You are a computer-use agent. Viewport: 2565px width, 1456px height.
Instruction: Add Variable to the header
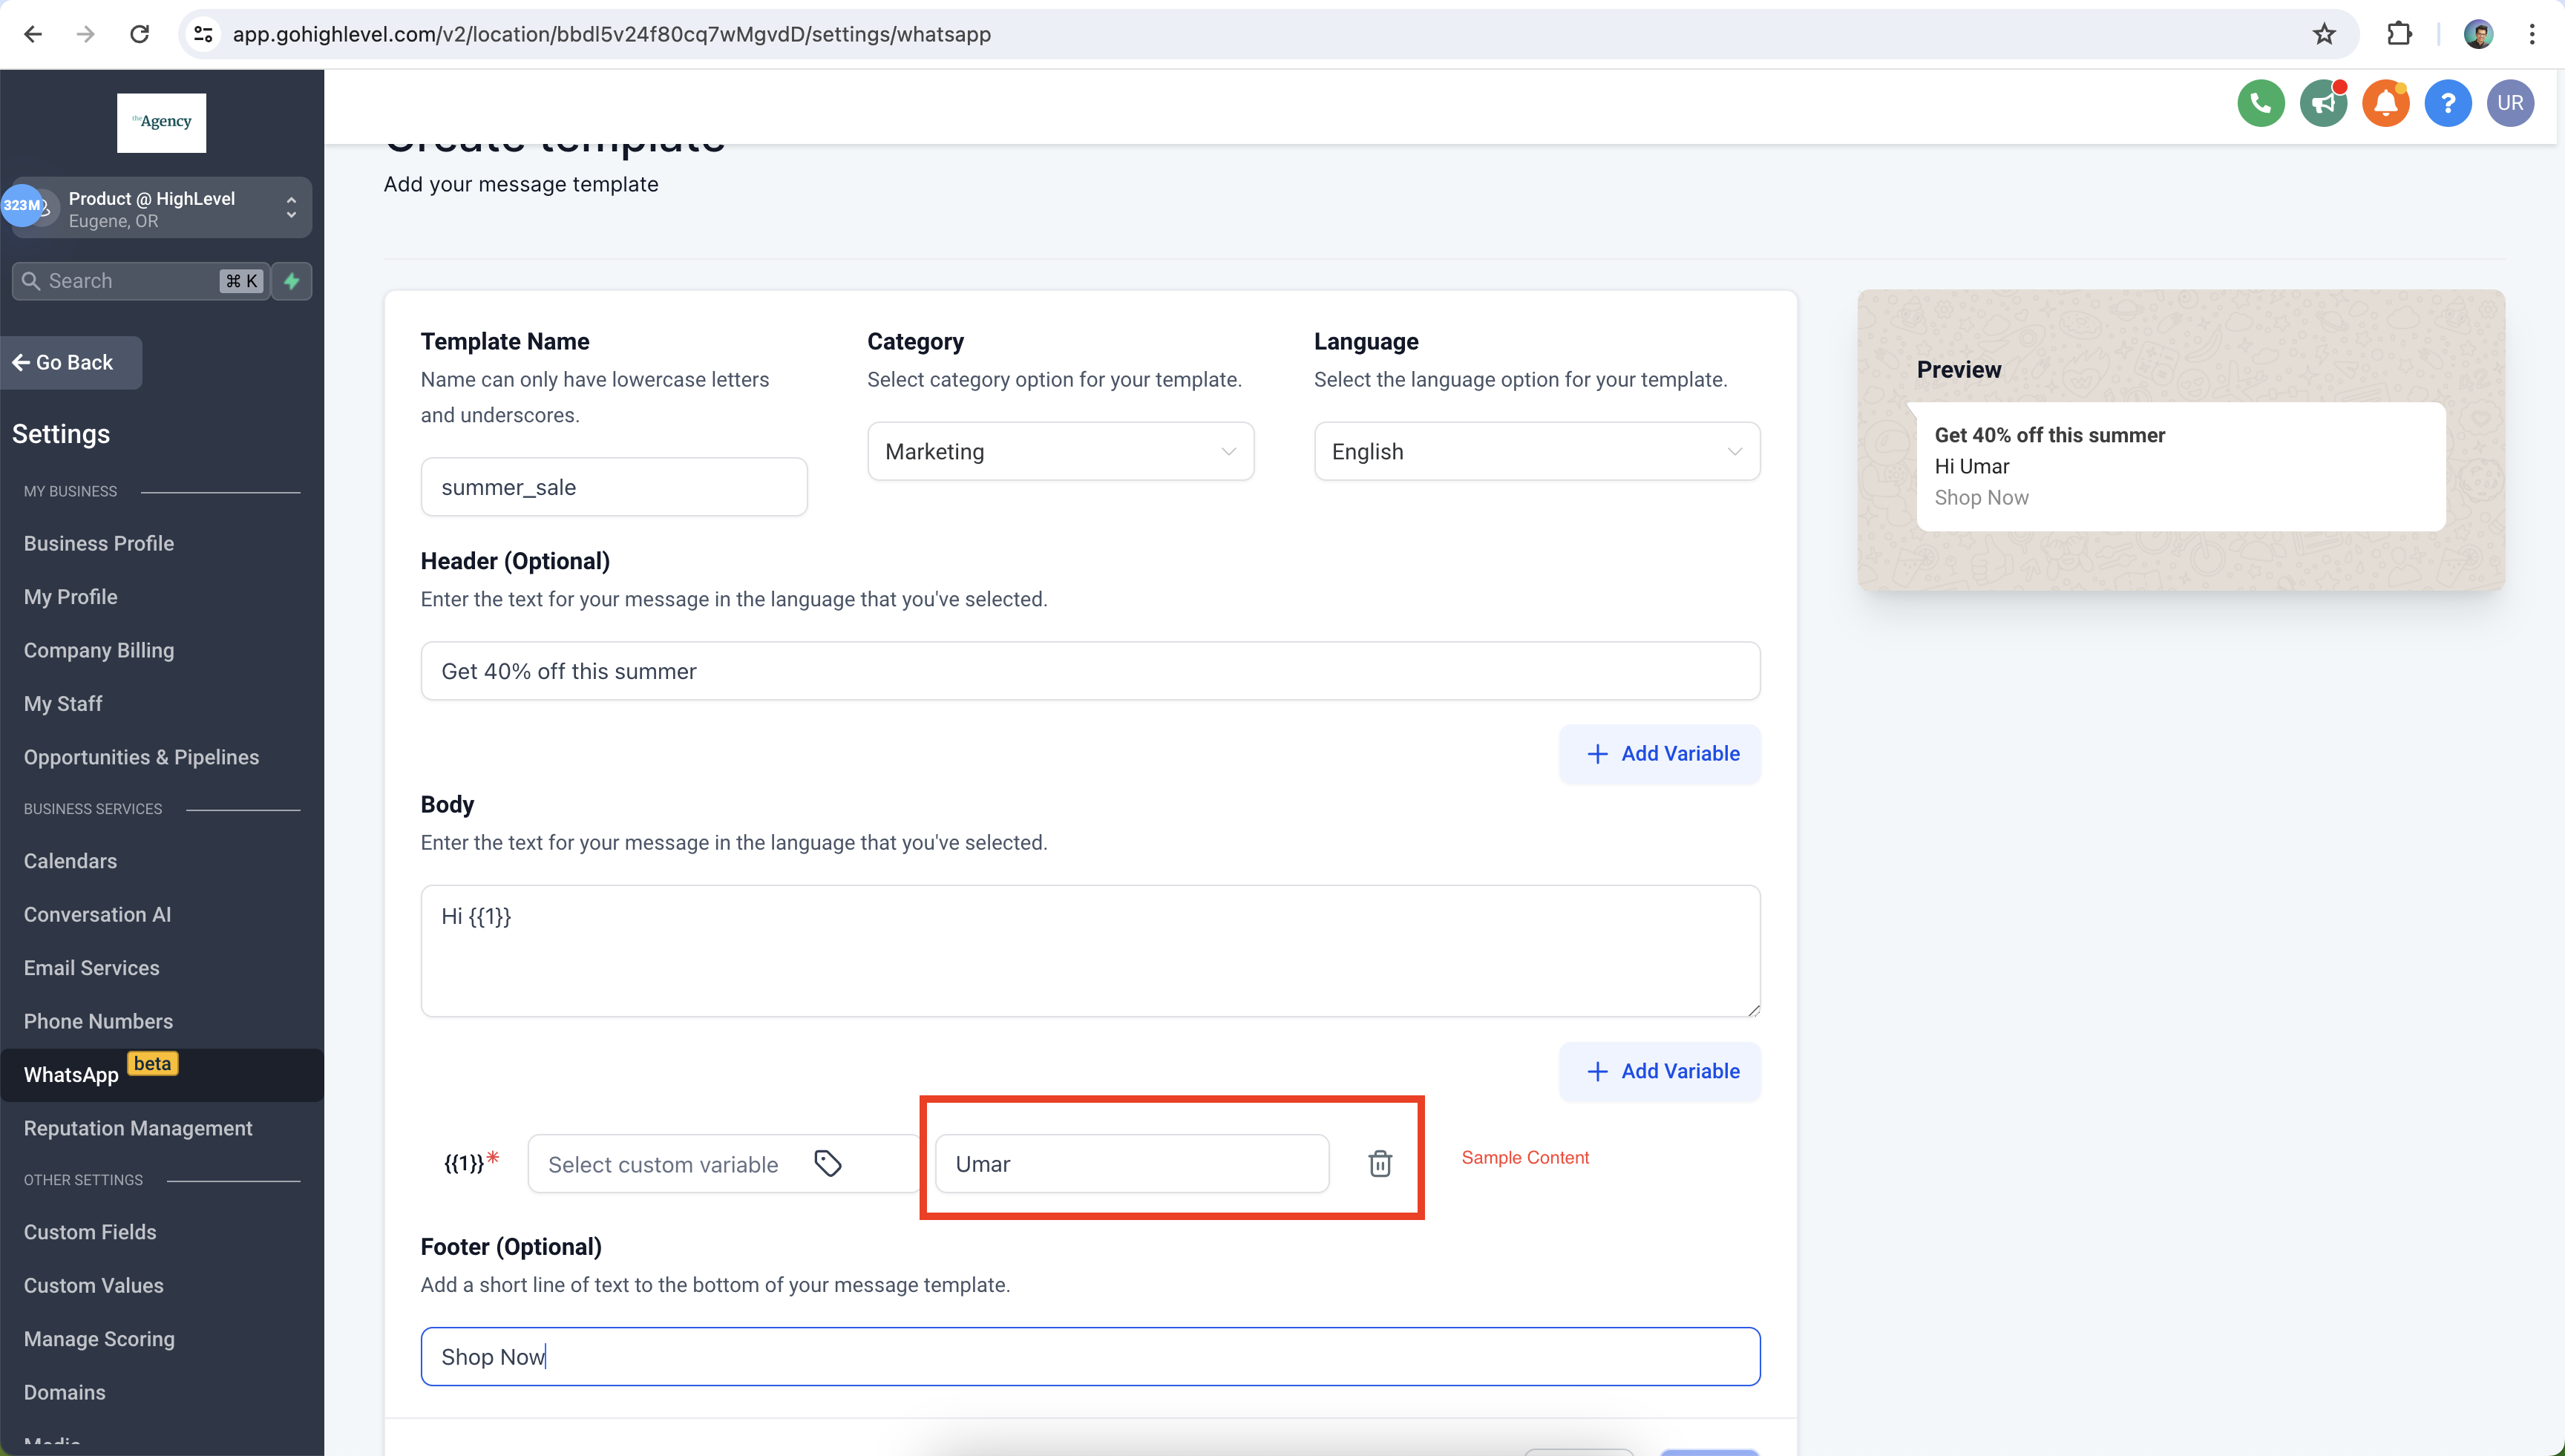point(1660,754)
